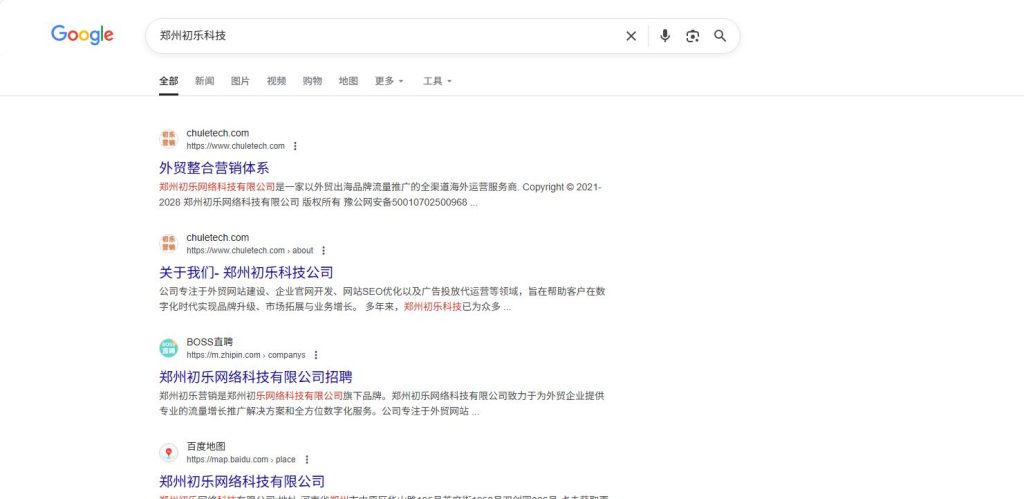Viewport: 1024px width, 499px height.
Task: Click URL https://www.chuletech.com › about
Action: point(250,251)
